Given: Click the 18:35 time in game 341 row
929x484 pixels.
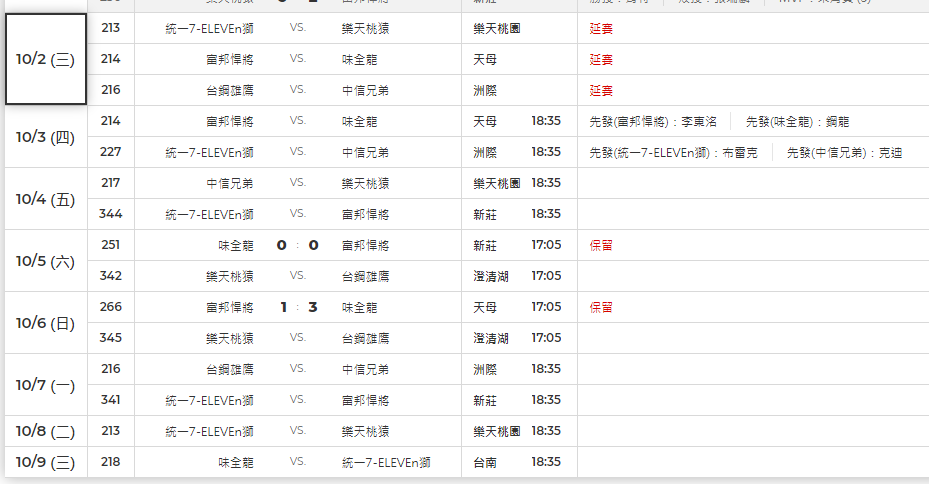Looking at the screenshot, I should (546, 400).
